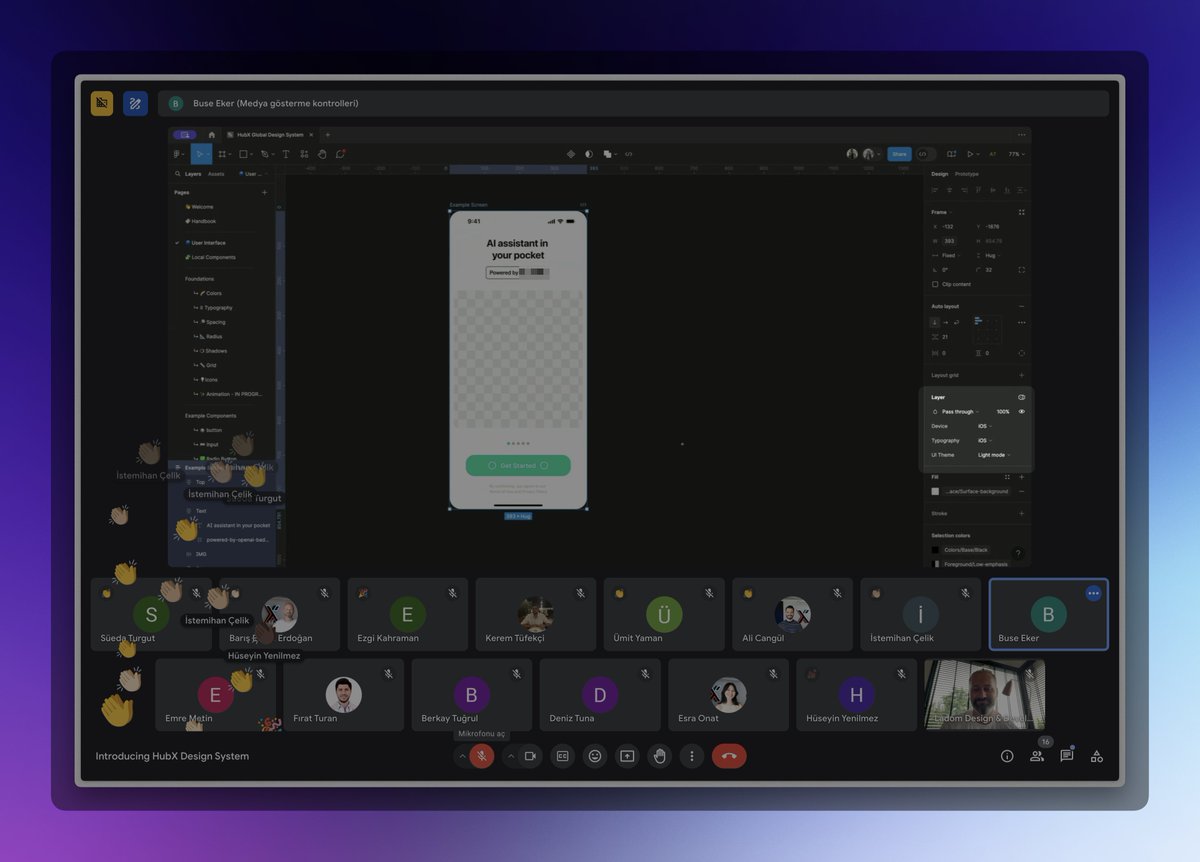Click the Present play button in Figma
The image size is (1200, 862).
point(970,154)
